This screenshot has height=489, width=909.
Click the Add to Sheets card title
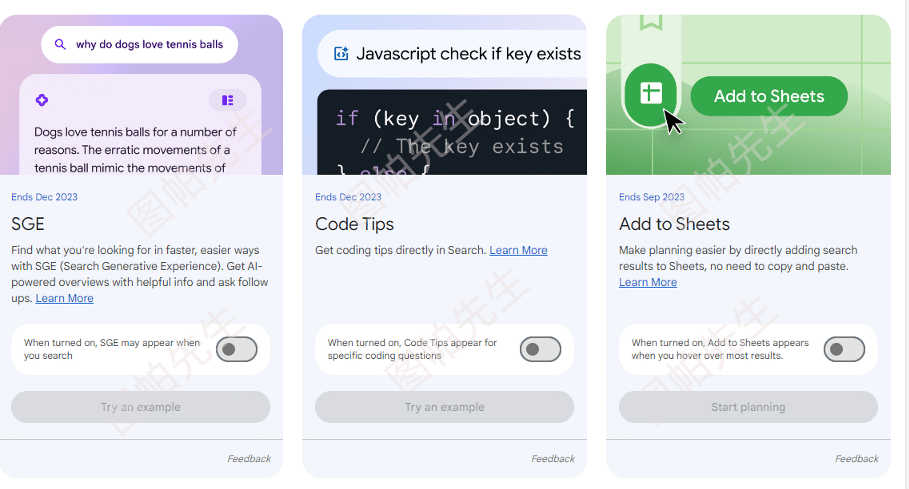click(674, 224)
